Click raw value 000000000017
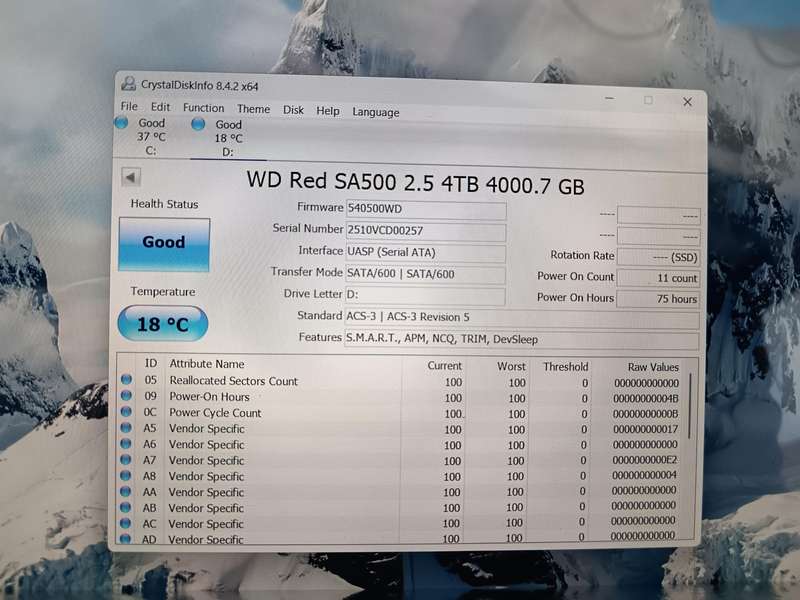 click(645, 430)
